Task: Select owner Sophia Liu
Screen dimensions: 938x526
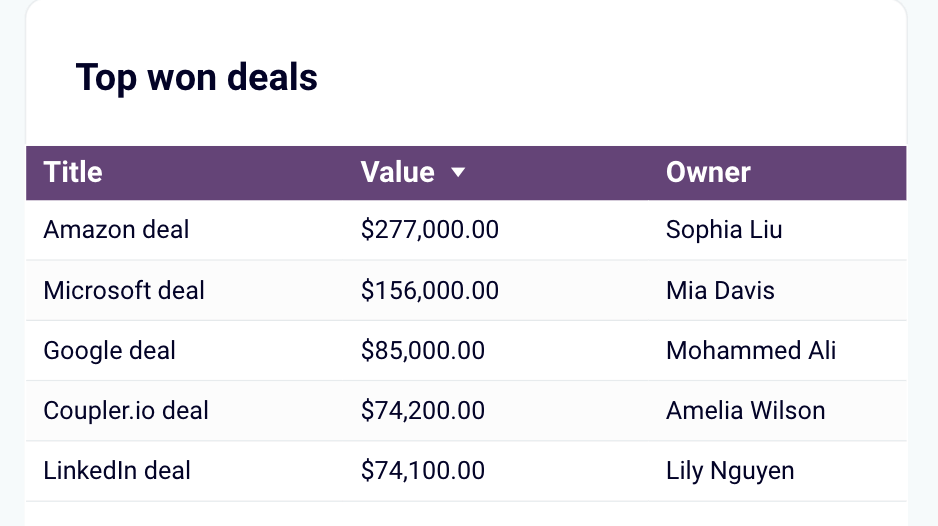Action: click(724, 230)
